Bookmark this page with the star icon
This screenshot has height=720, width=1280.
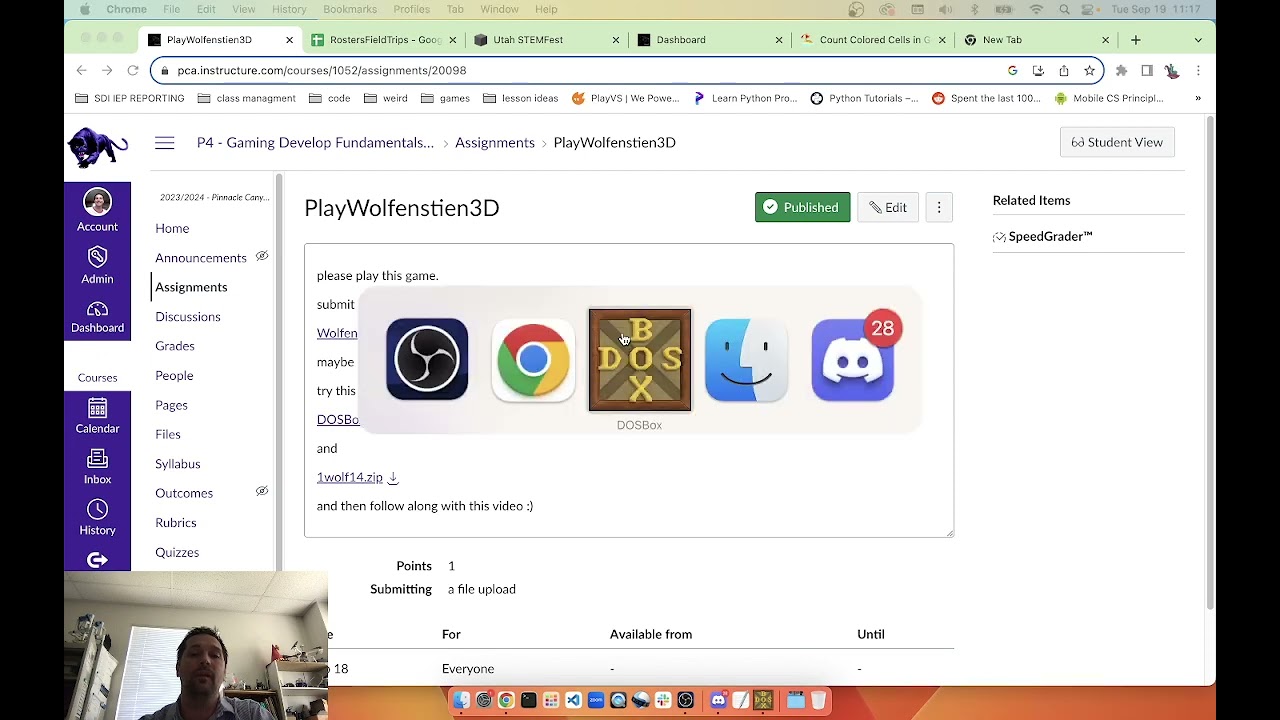click(x=1089, y=70)
